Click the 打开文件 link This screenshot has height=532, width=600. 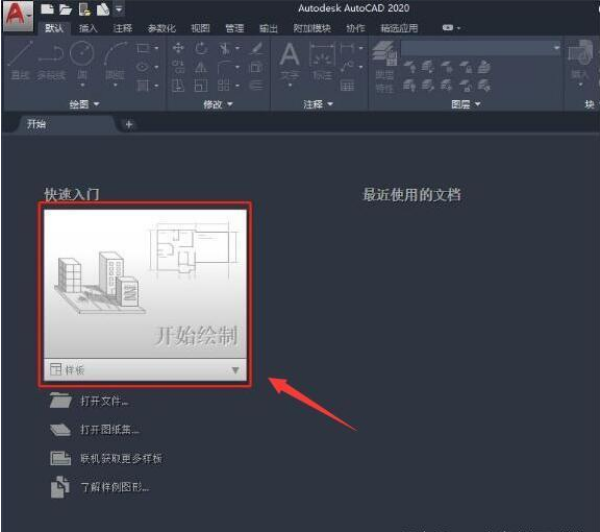(104, 402)
